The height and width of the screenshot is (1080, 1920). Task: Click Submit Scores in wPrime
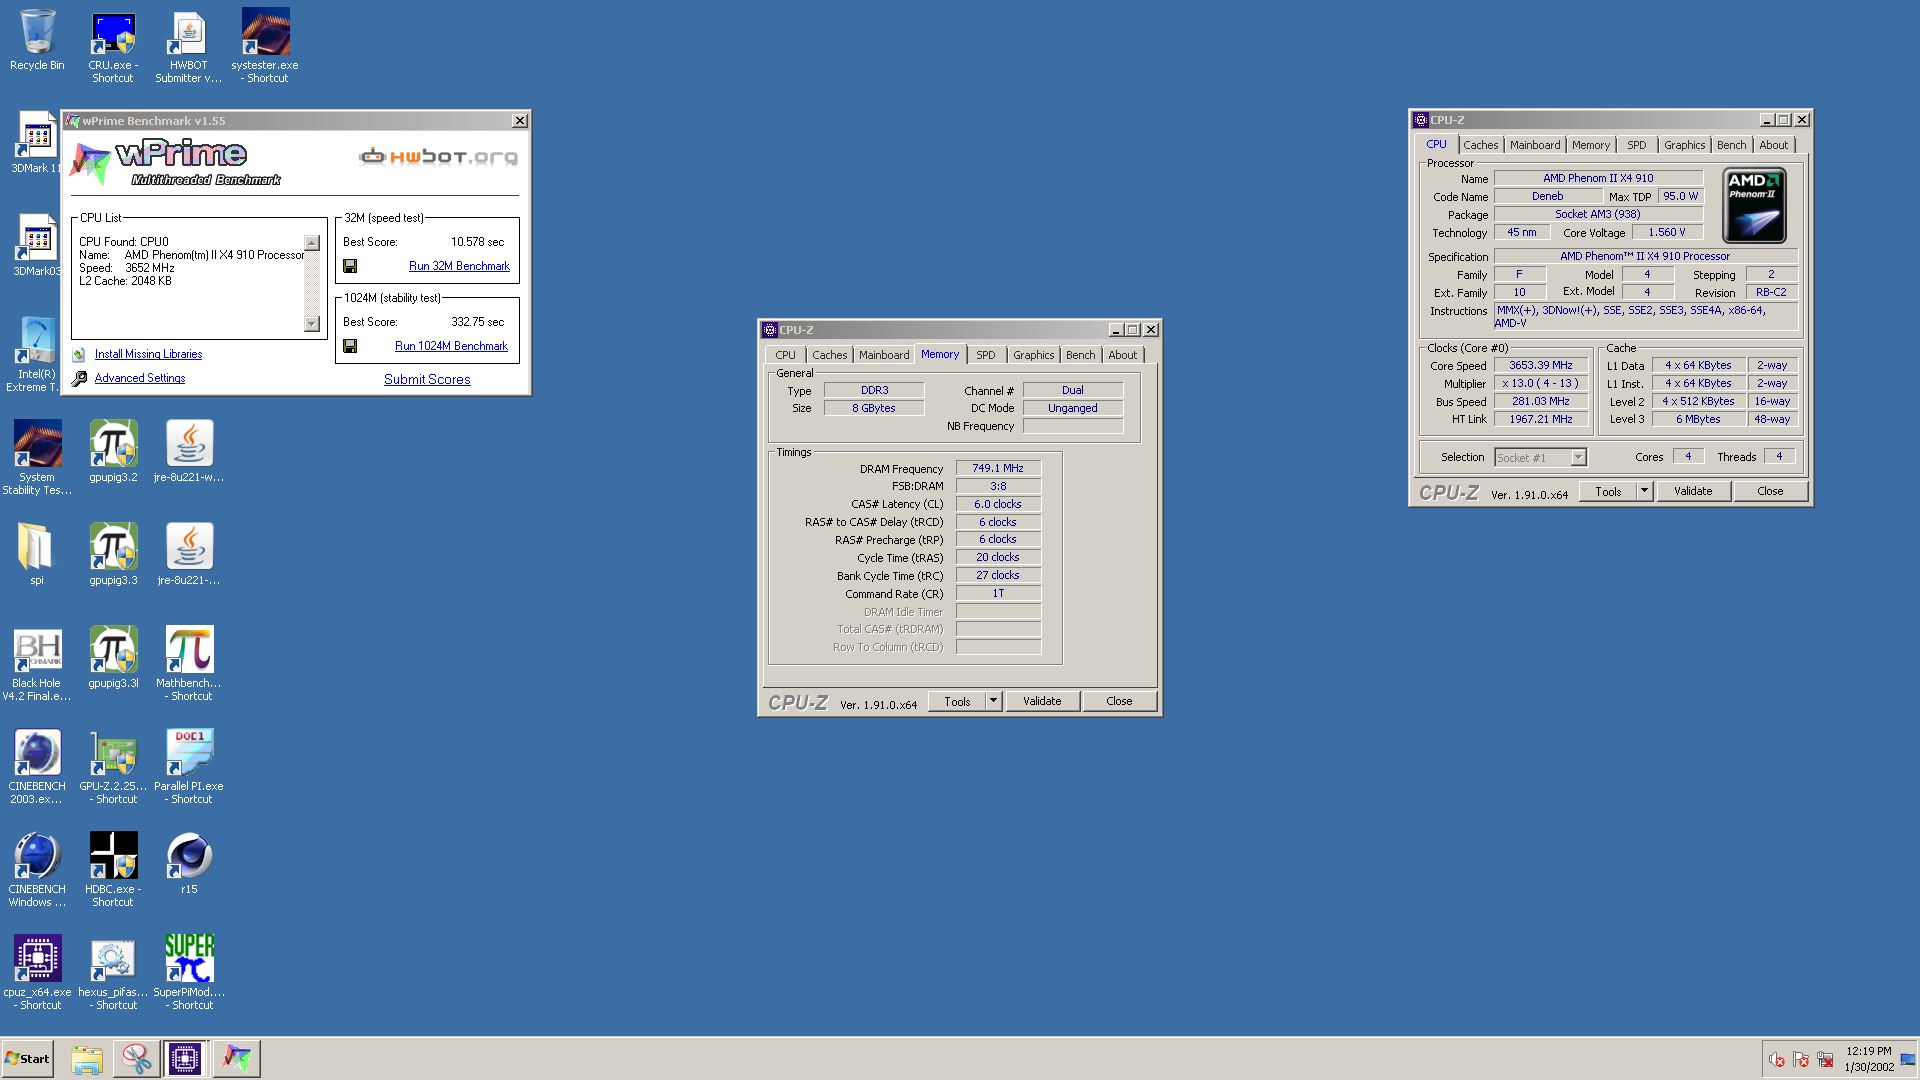[427, 379]
